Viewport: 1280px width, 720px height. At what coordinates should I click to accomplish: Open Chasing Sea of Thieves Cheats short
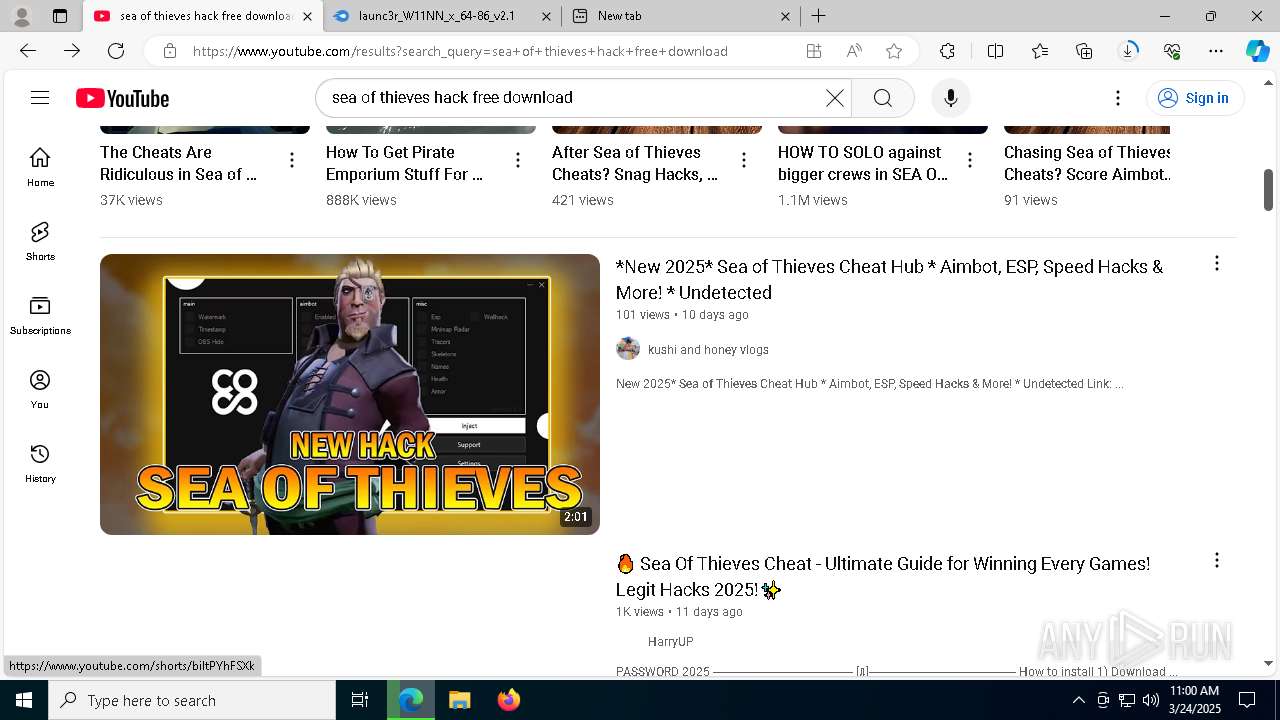(1087, 163)
